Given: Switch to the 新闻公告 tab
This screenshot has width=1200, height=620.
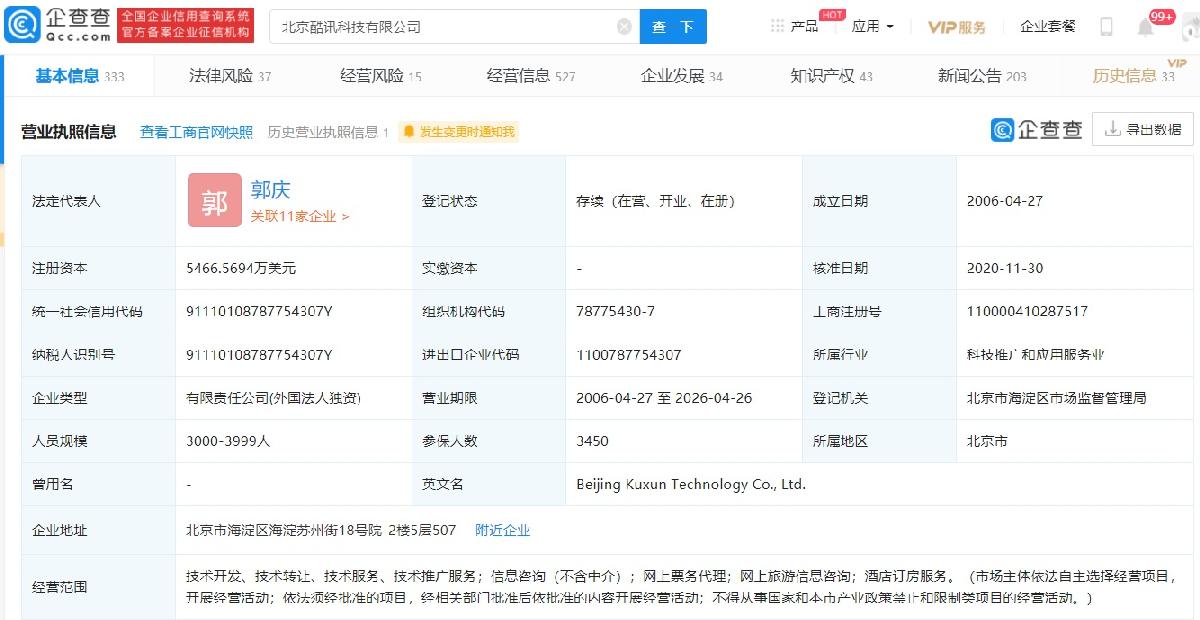Looking at the screenshot, I should click(x=982, y=76).
